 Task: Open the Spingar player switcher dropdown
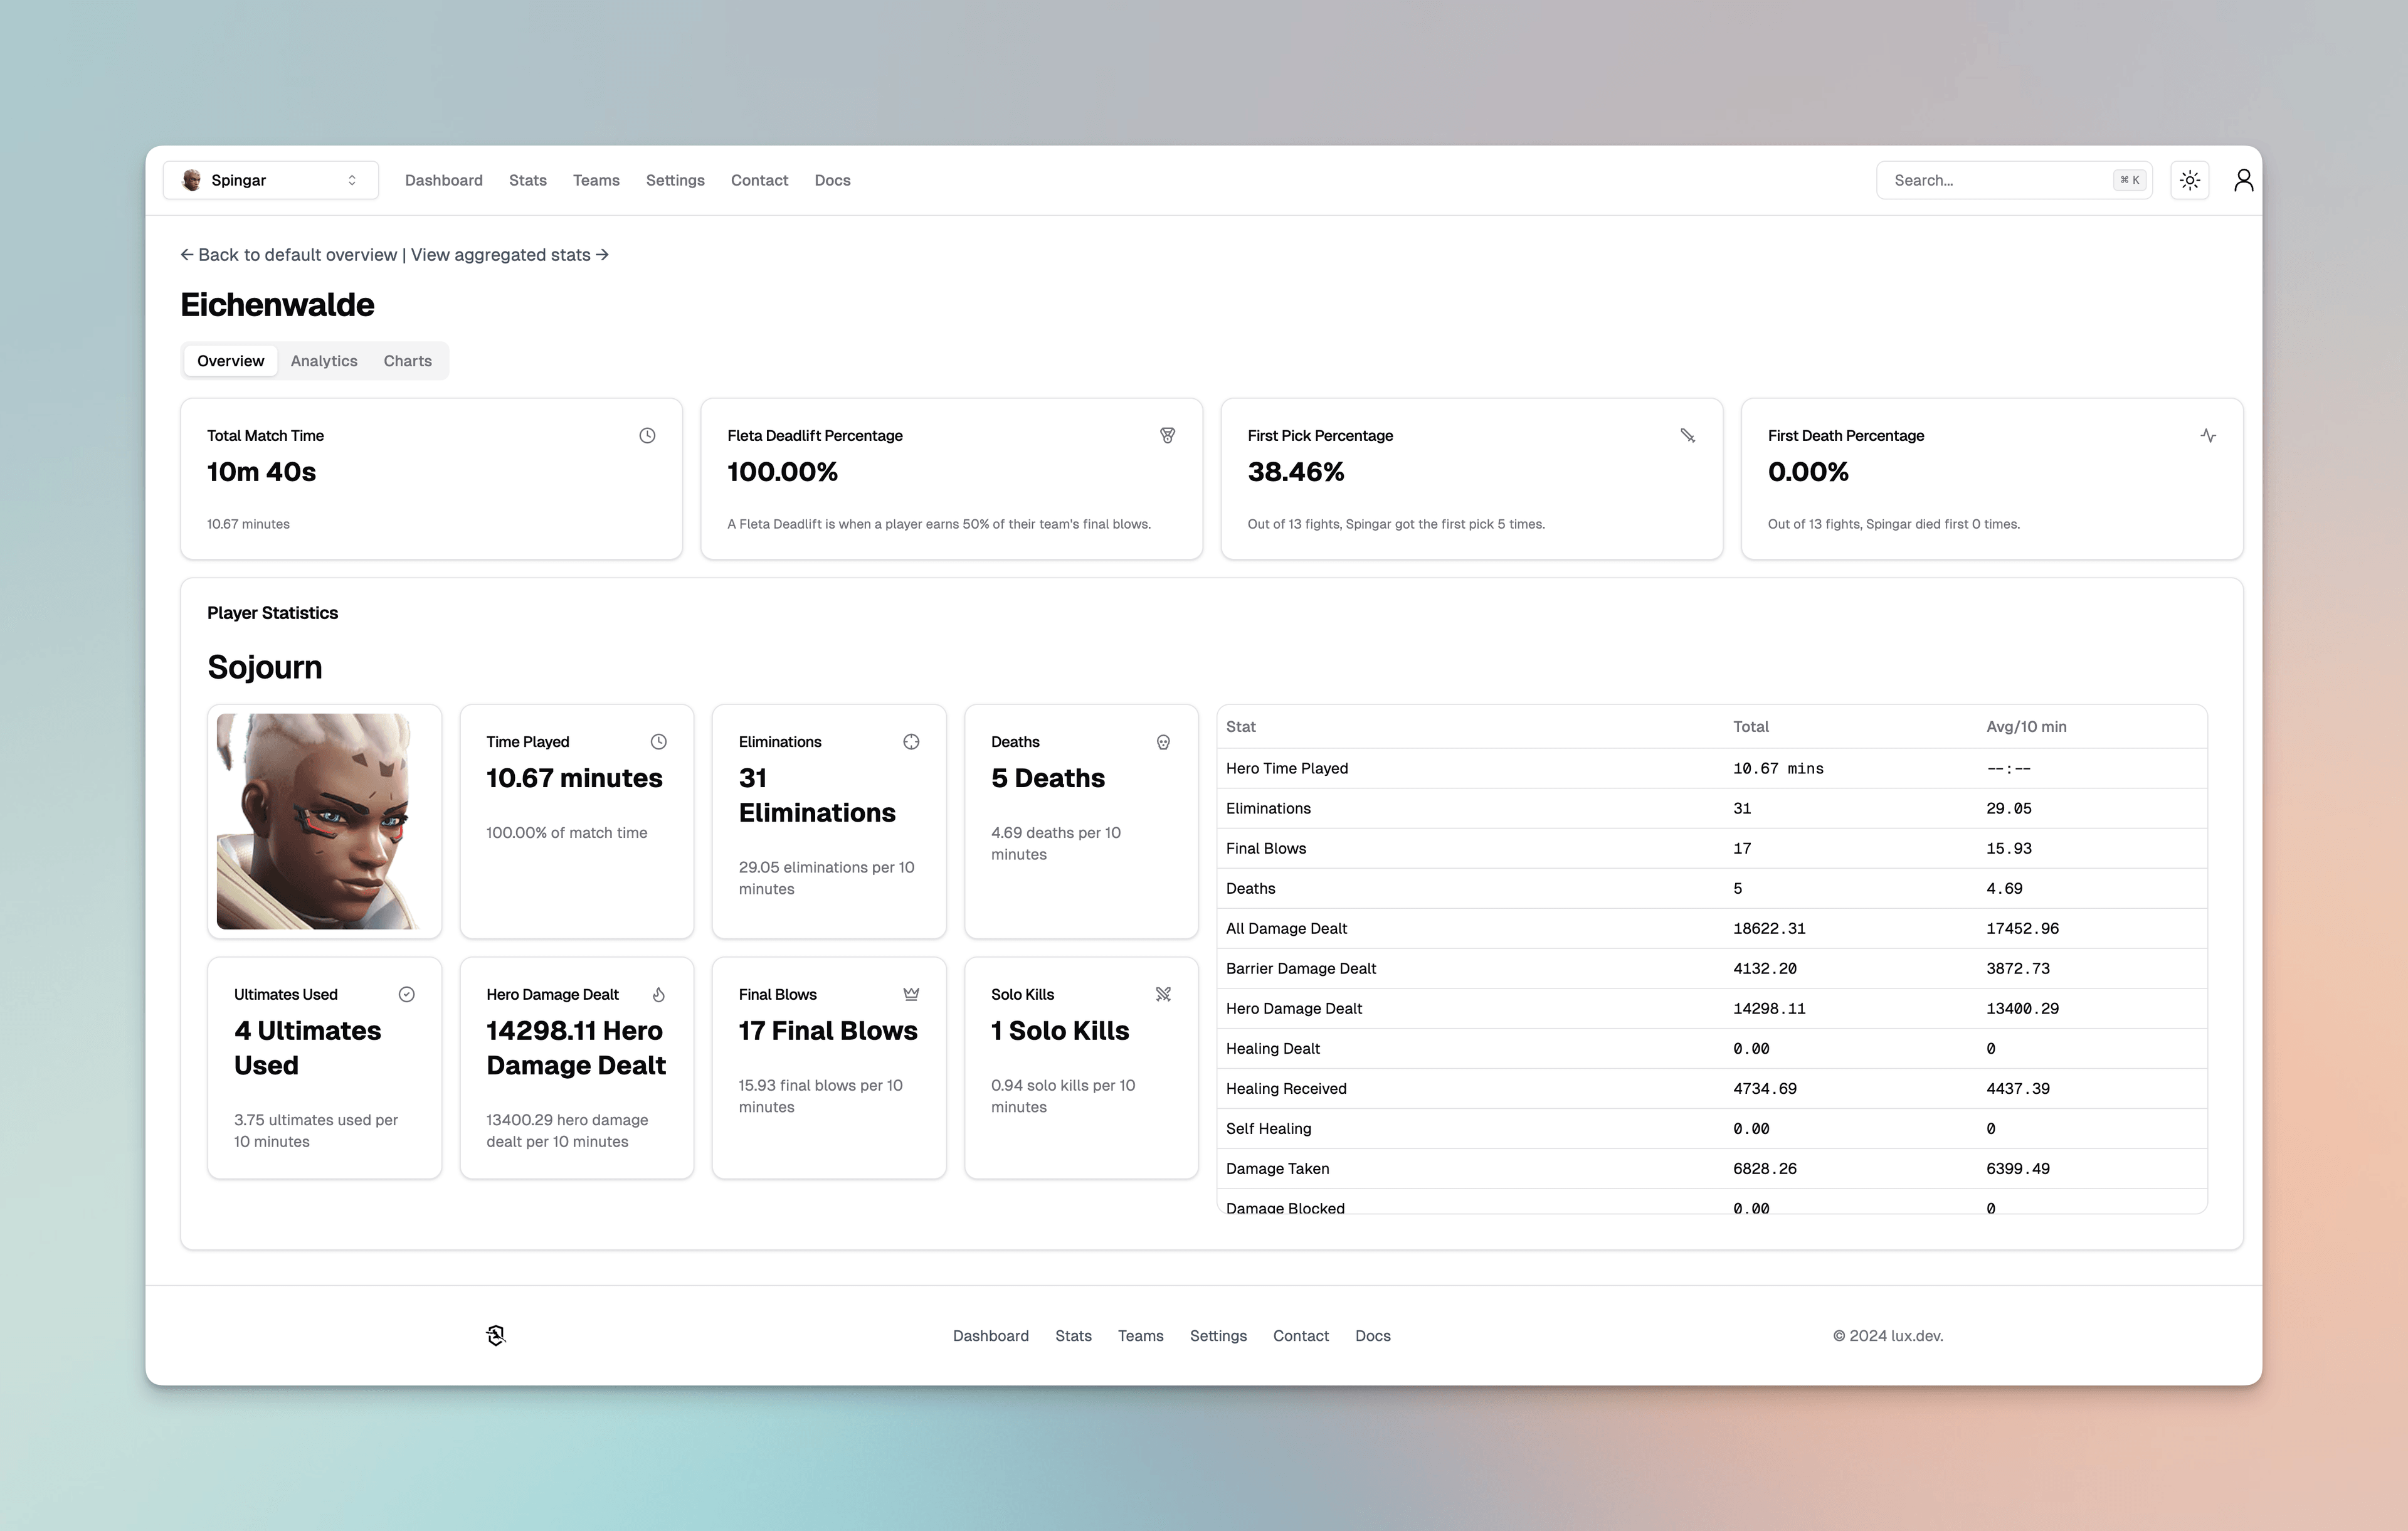[270, 180]
